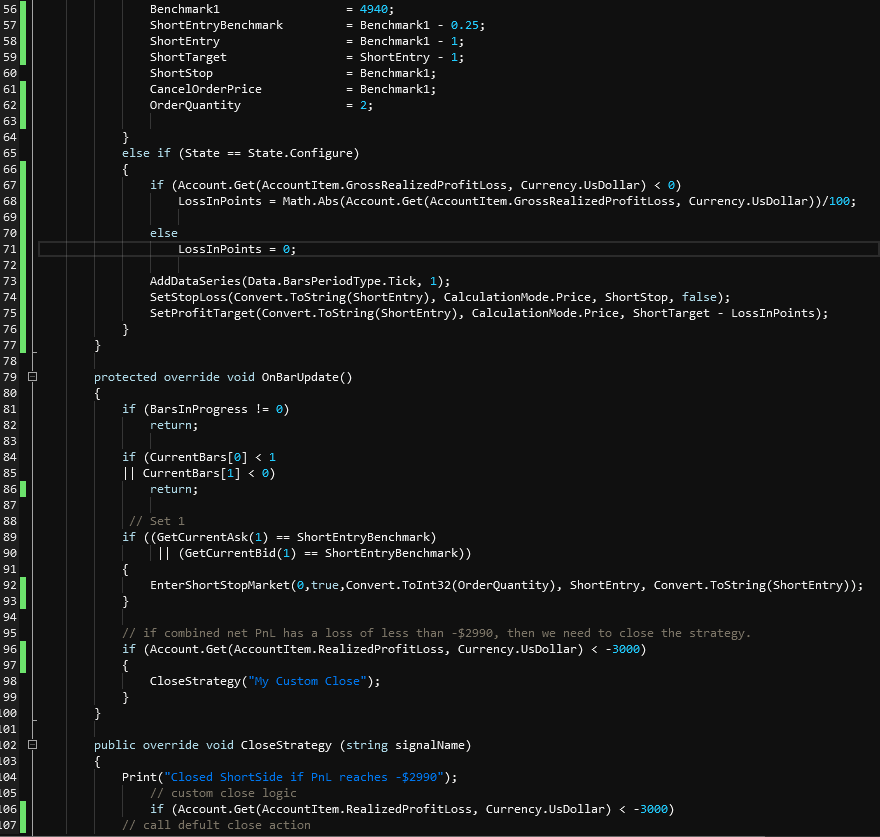The width and height of the screenshot is (880, 837).
Task: Set a breakpoint on the Print statement line
Action: point(8,777)
